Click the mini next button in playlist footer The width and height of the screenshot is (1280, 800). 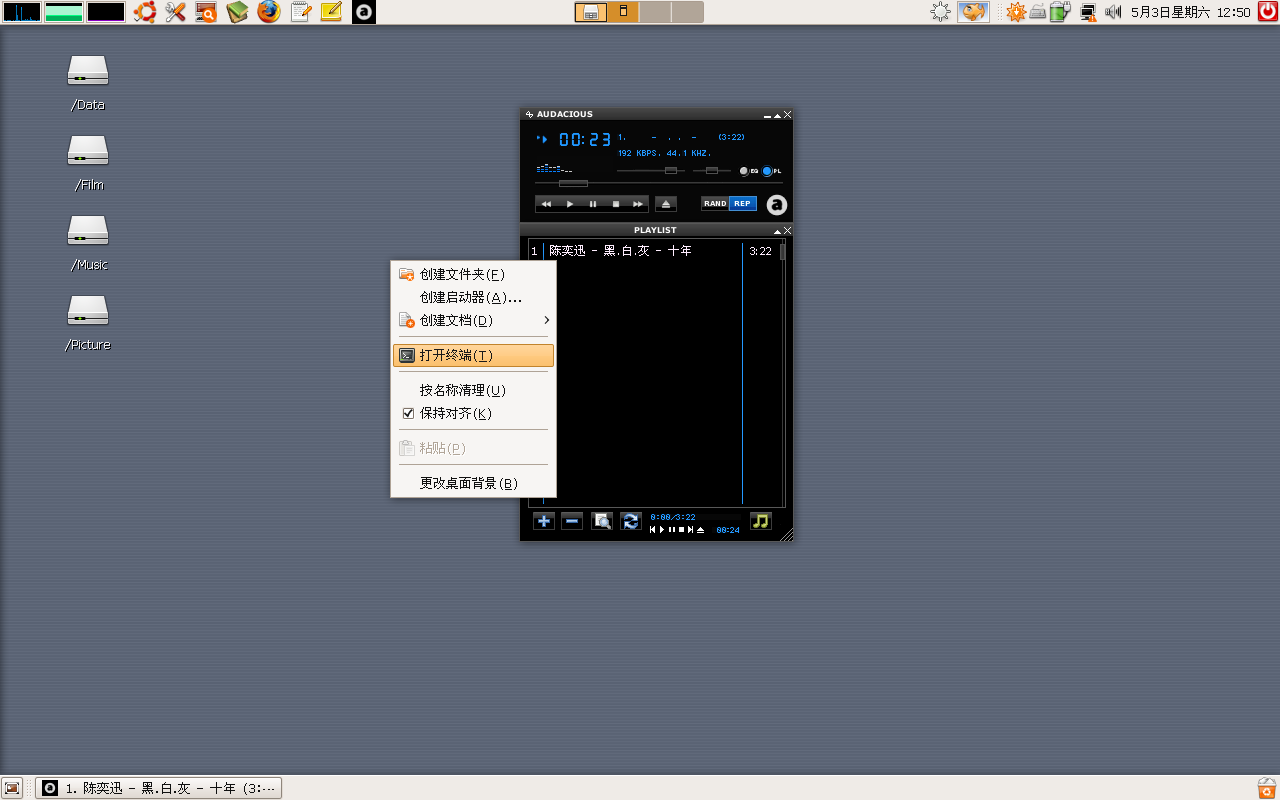(690, 530)
